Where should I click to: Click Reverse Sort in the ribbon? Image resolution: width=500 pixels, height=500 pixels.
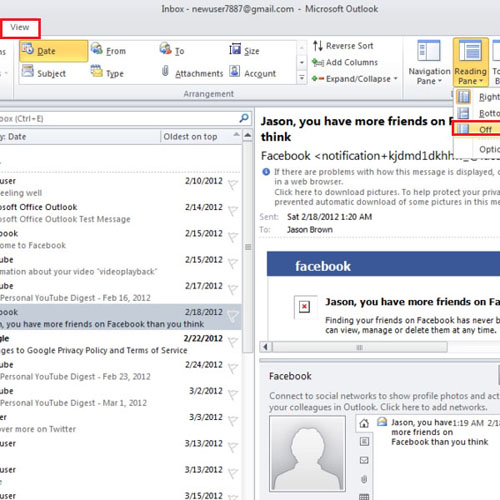(343, 46)
